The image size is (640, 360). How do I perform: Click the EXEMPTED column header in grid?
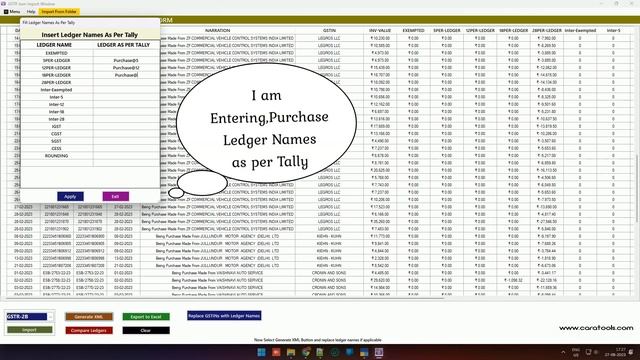tap(413, 31)
